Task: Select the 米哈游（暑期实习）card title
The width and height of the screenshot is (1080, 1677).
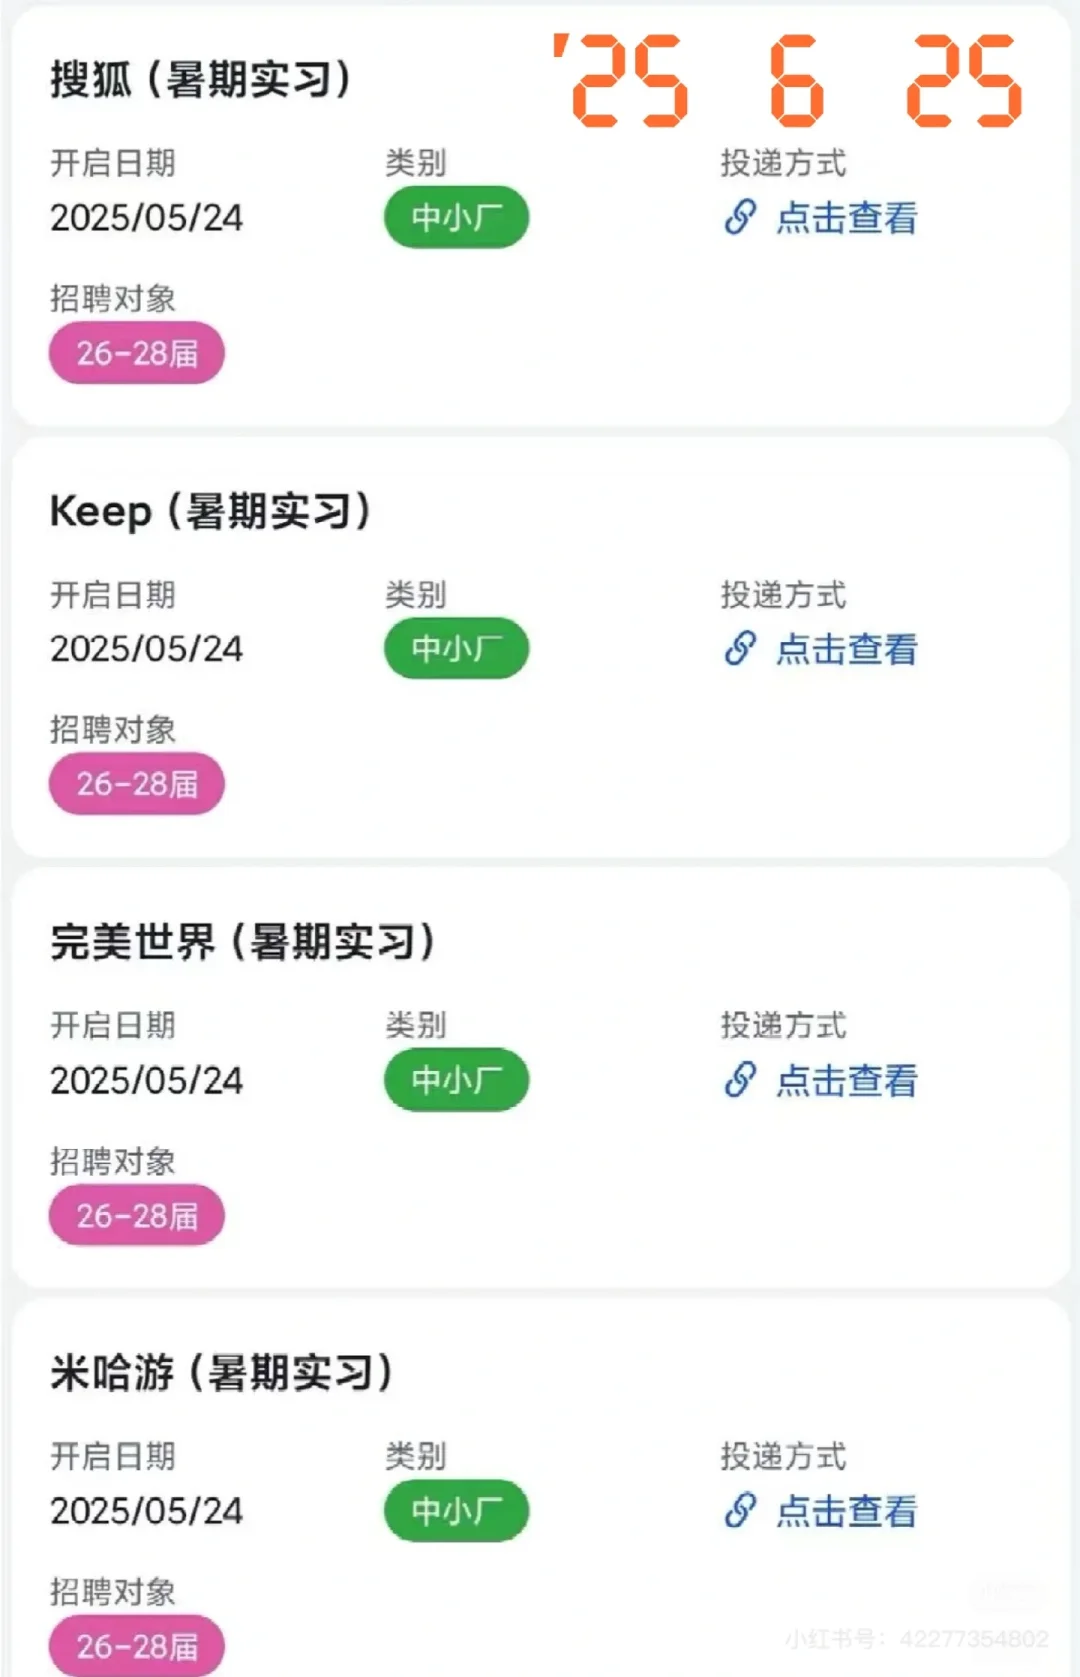Action: [222, 1373]
